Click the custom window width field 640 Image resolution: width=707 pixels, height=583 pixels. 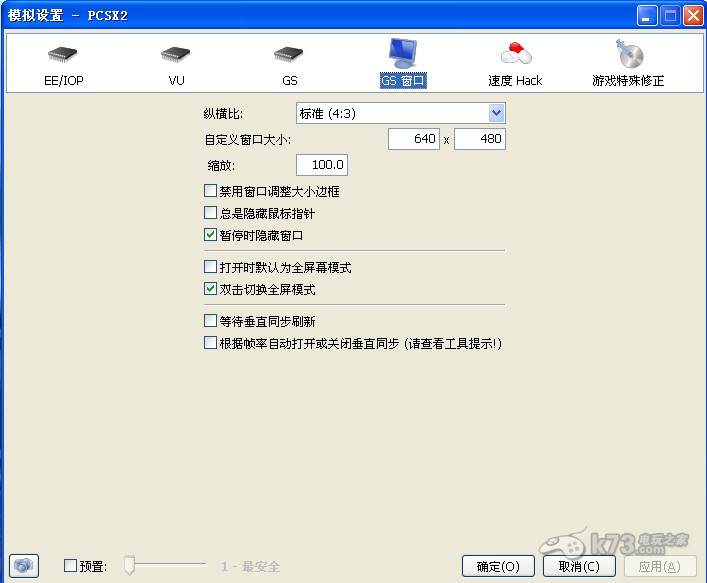414,140
